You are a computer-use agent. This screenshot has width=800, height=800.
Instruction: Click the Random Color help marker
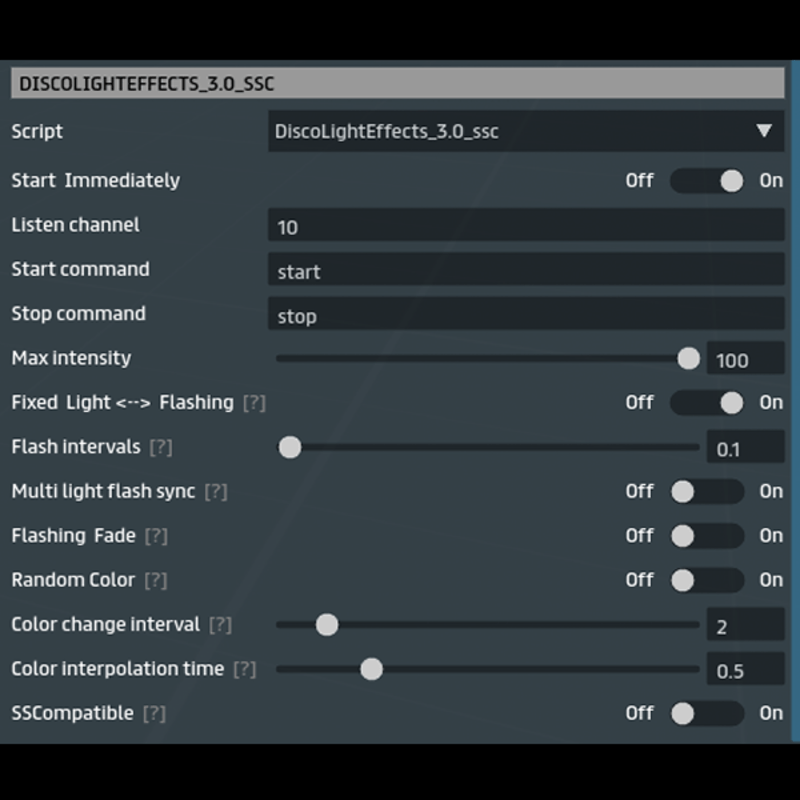155,580
